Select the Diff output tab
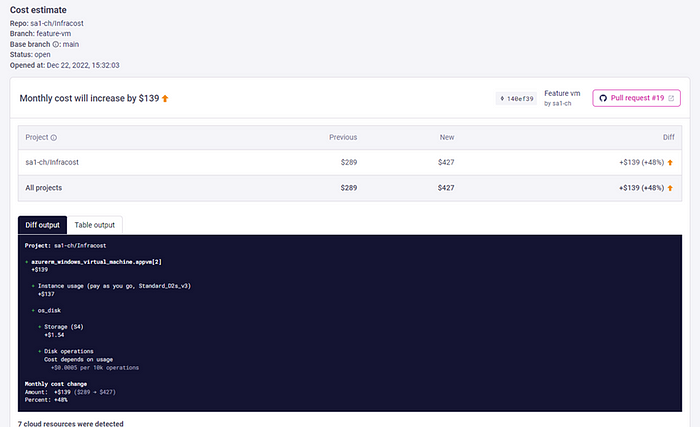This screenshot has width=700, height=427. [x=42, y=225]
